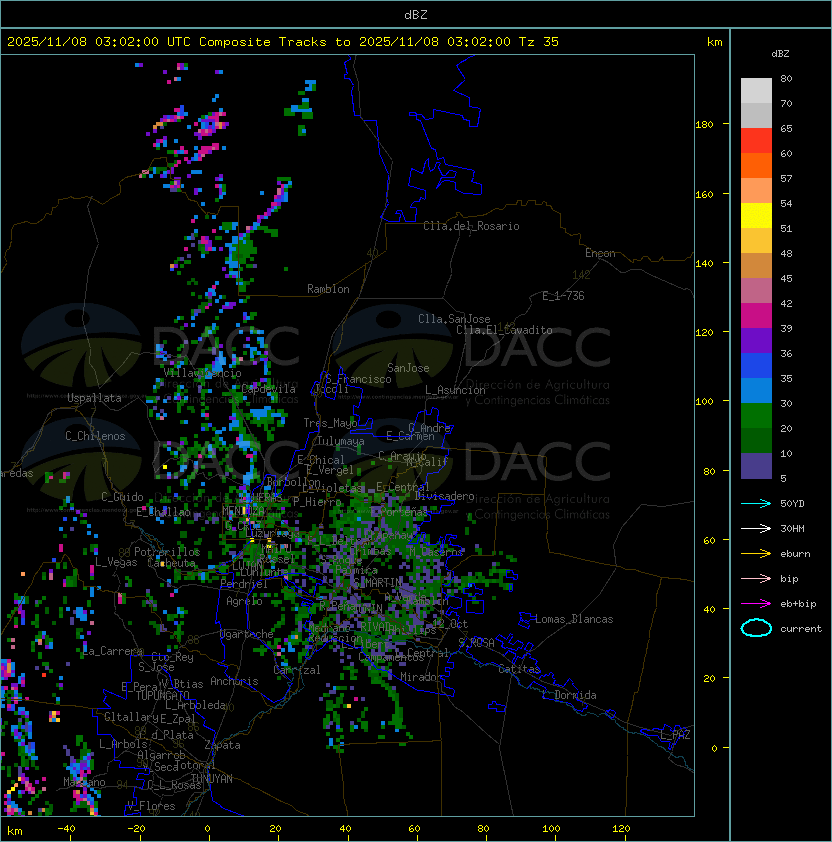Click the 'Carrizal' map label
Image resolution: width=832 pixels, height=842 pixels.
[x=297, y=670]
